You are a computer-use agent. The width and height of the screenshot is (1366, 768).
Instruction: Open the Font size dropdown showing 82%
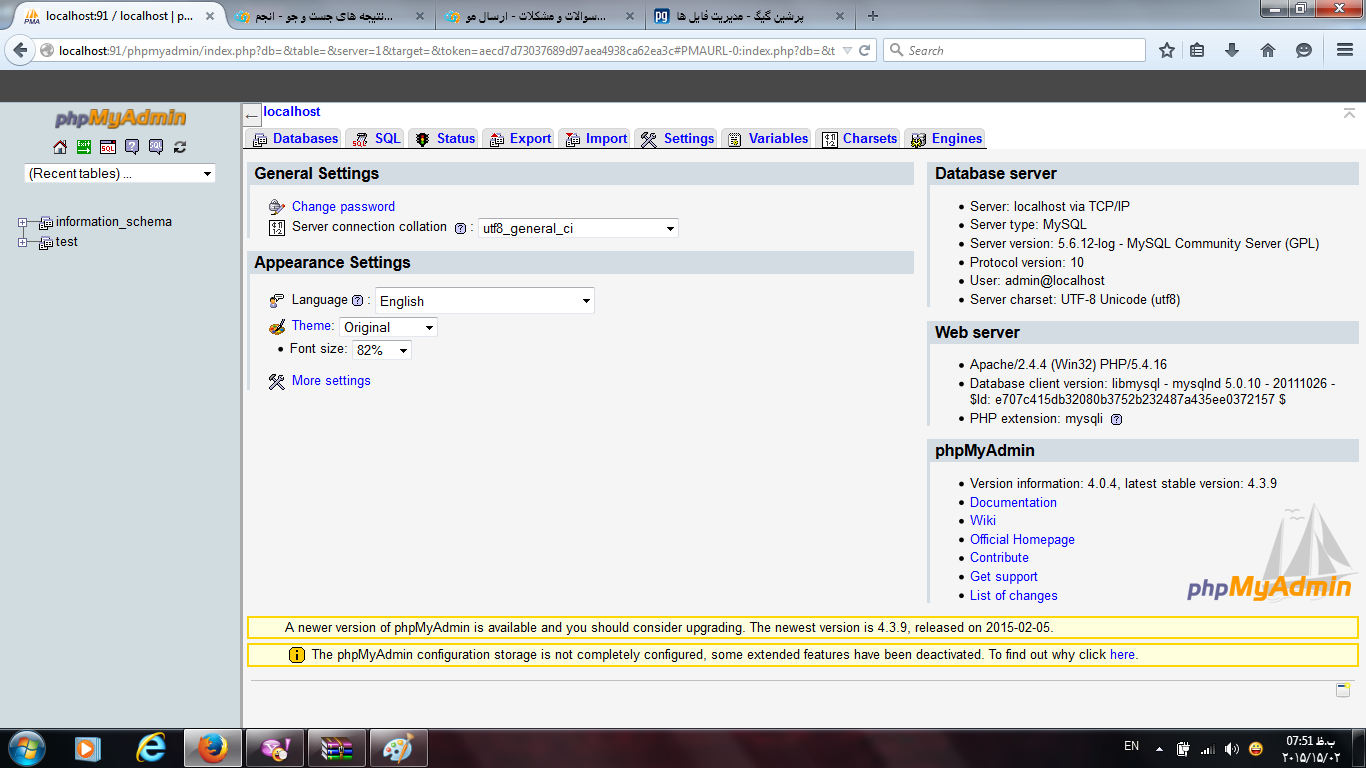click(382, 350)
